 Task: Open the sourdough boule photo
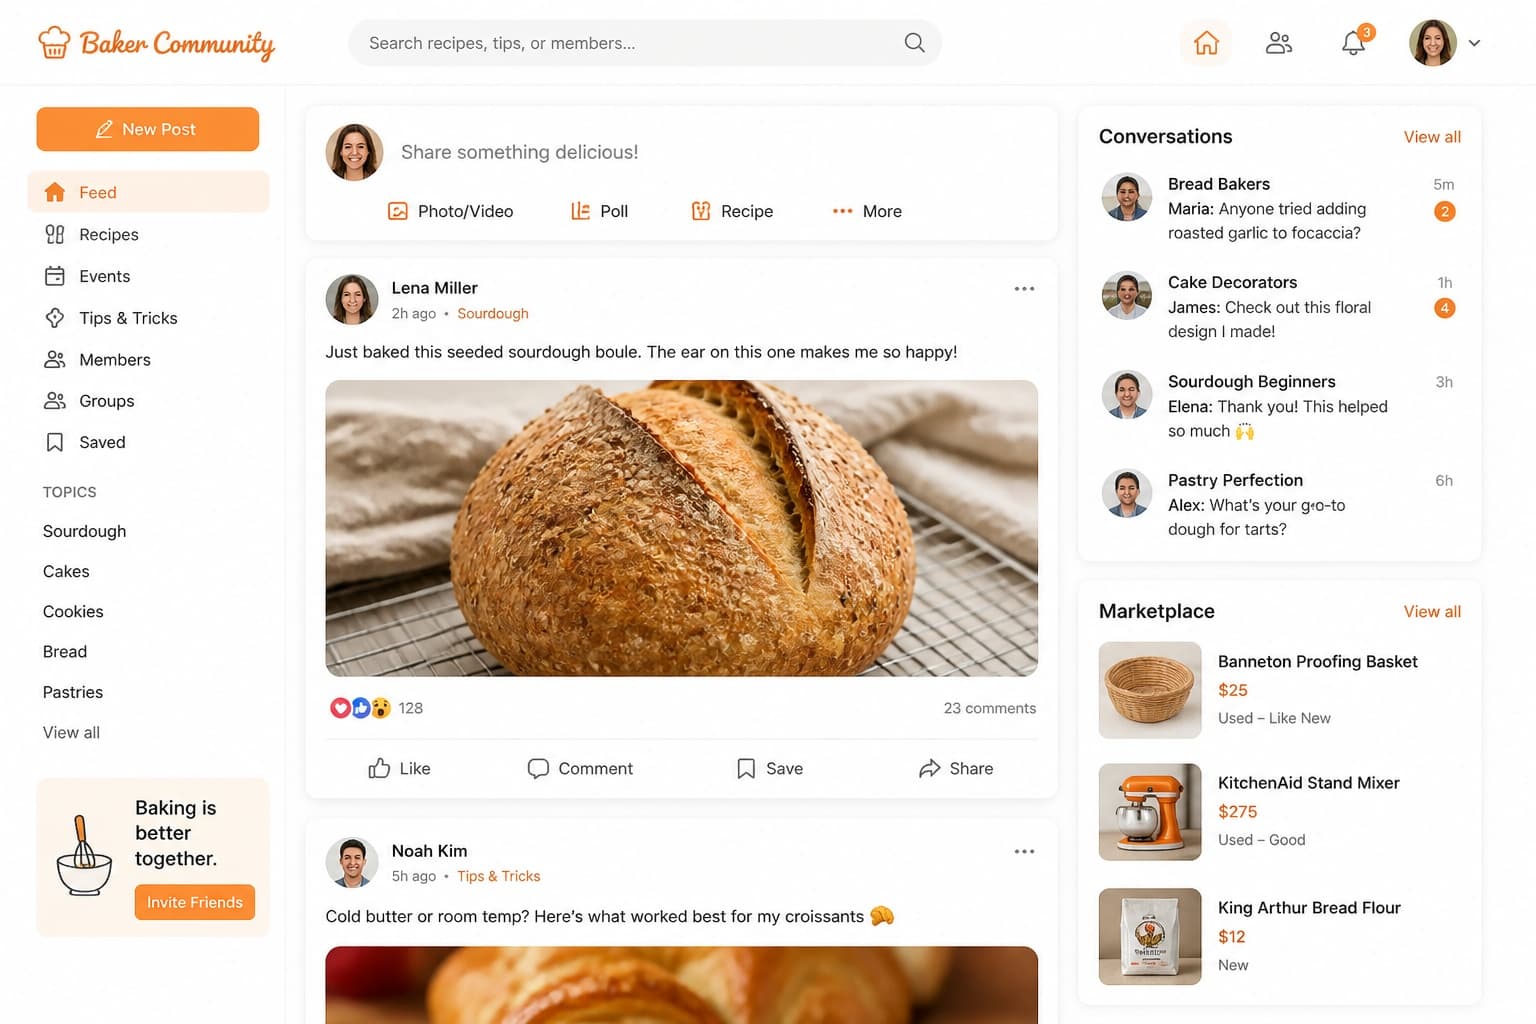click(682, 528)
